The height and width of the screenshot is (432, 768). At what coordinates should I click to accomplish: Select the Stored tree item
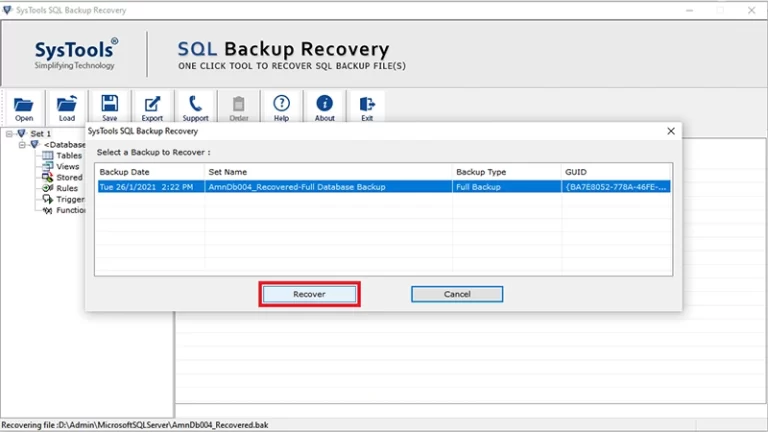pos(69,177)
